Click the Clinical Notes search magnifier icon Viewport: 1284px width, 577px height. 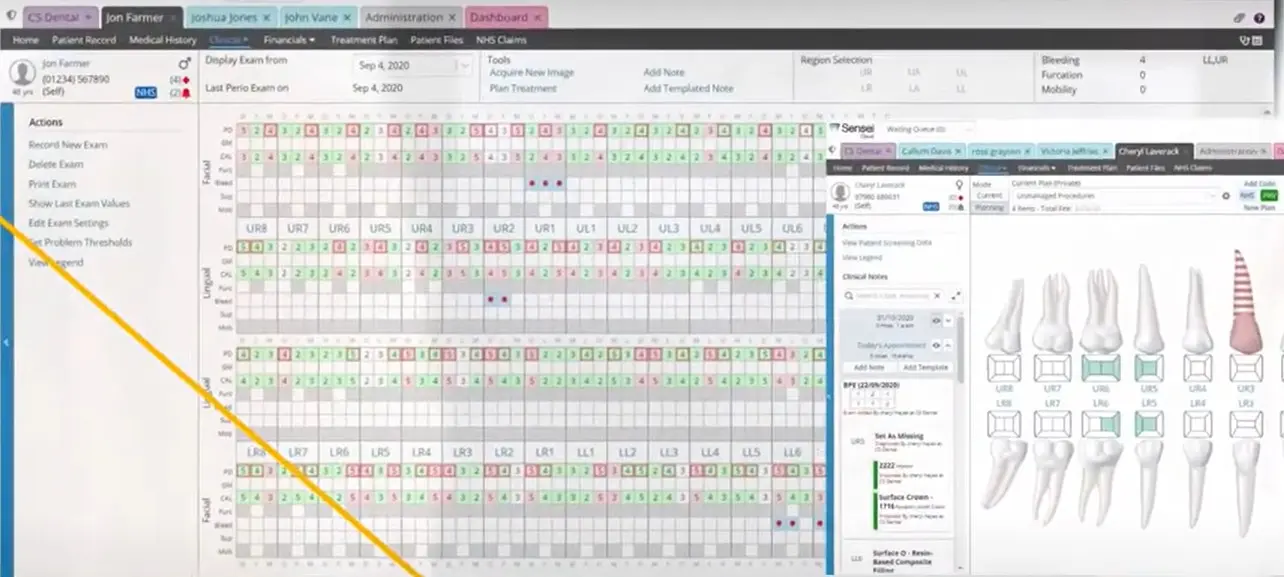pos(848,295)
